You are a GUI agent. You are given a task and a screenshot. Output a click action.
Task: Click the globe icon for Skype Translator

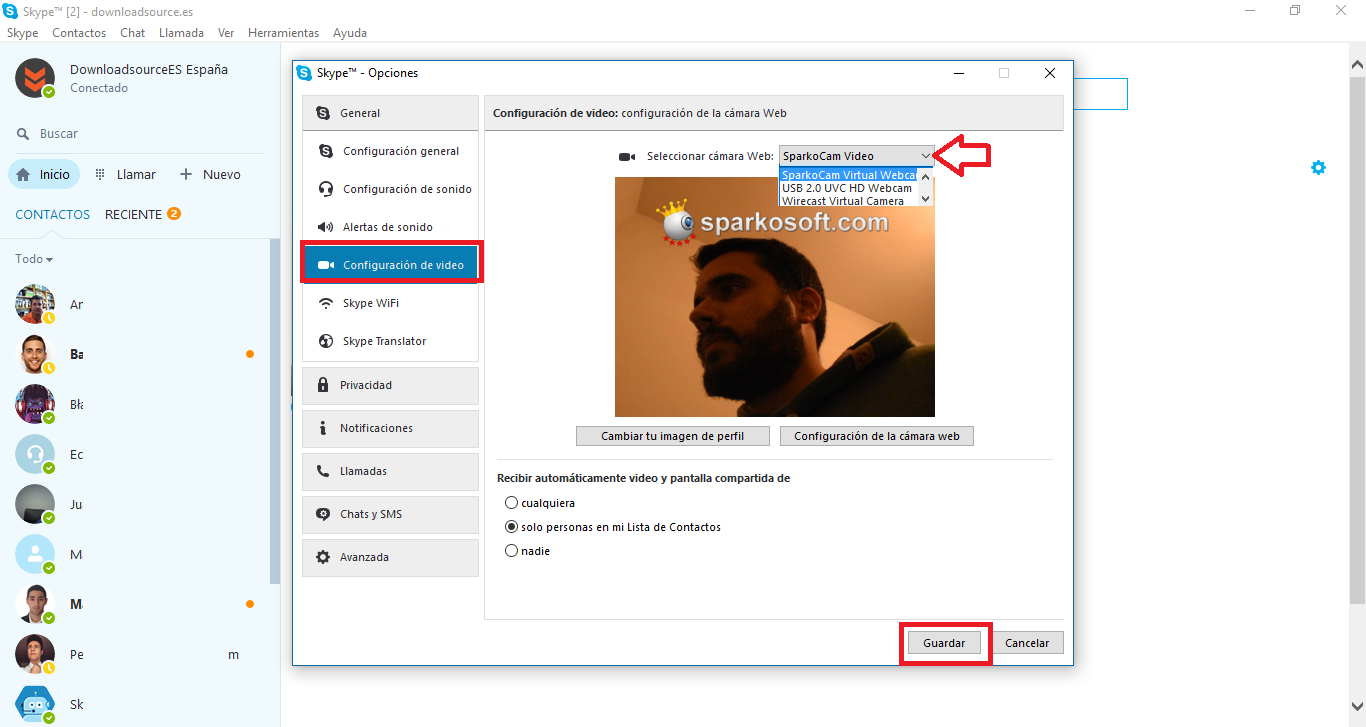click(x=326, y=341)
